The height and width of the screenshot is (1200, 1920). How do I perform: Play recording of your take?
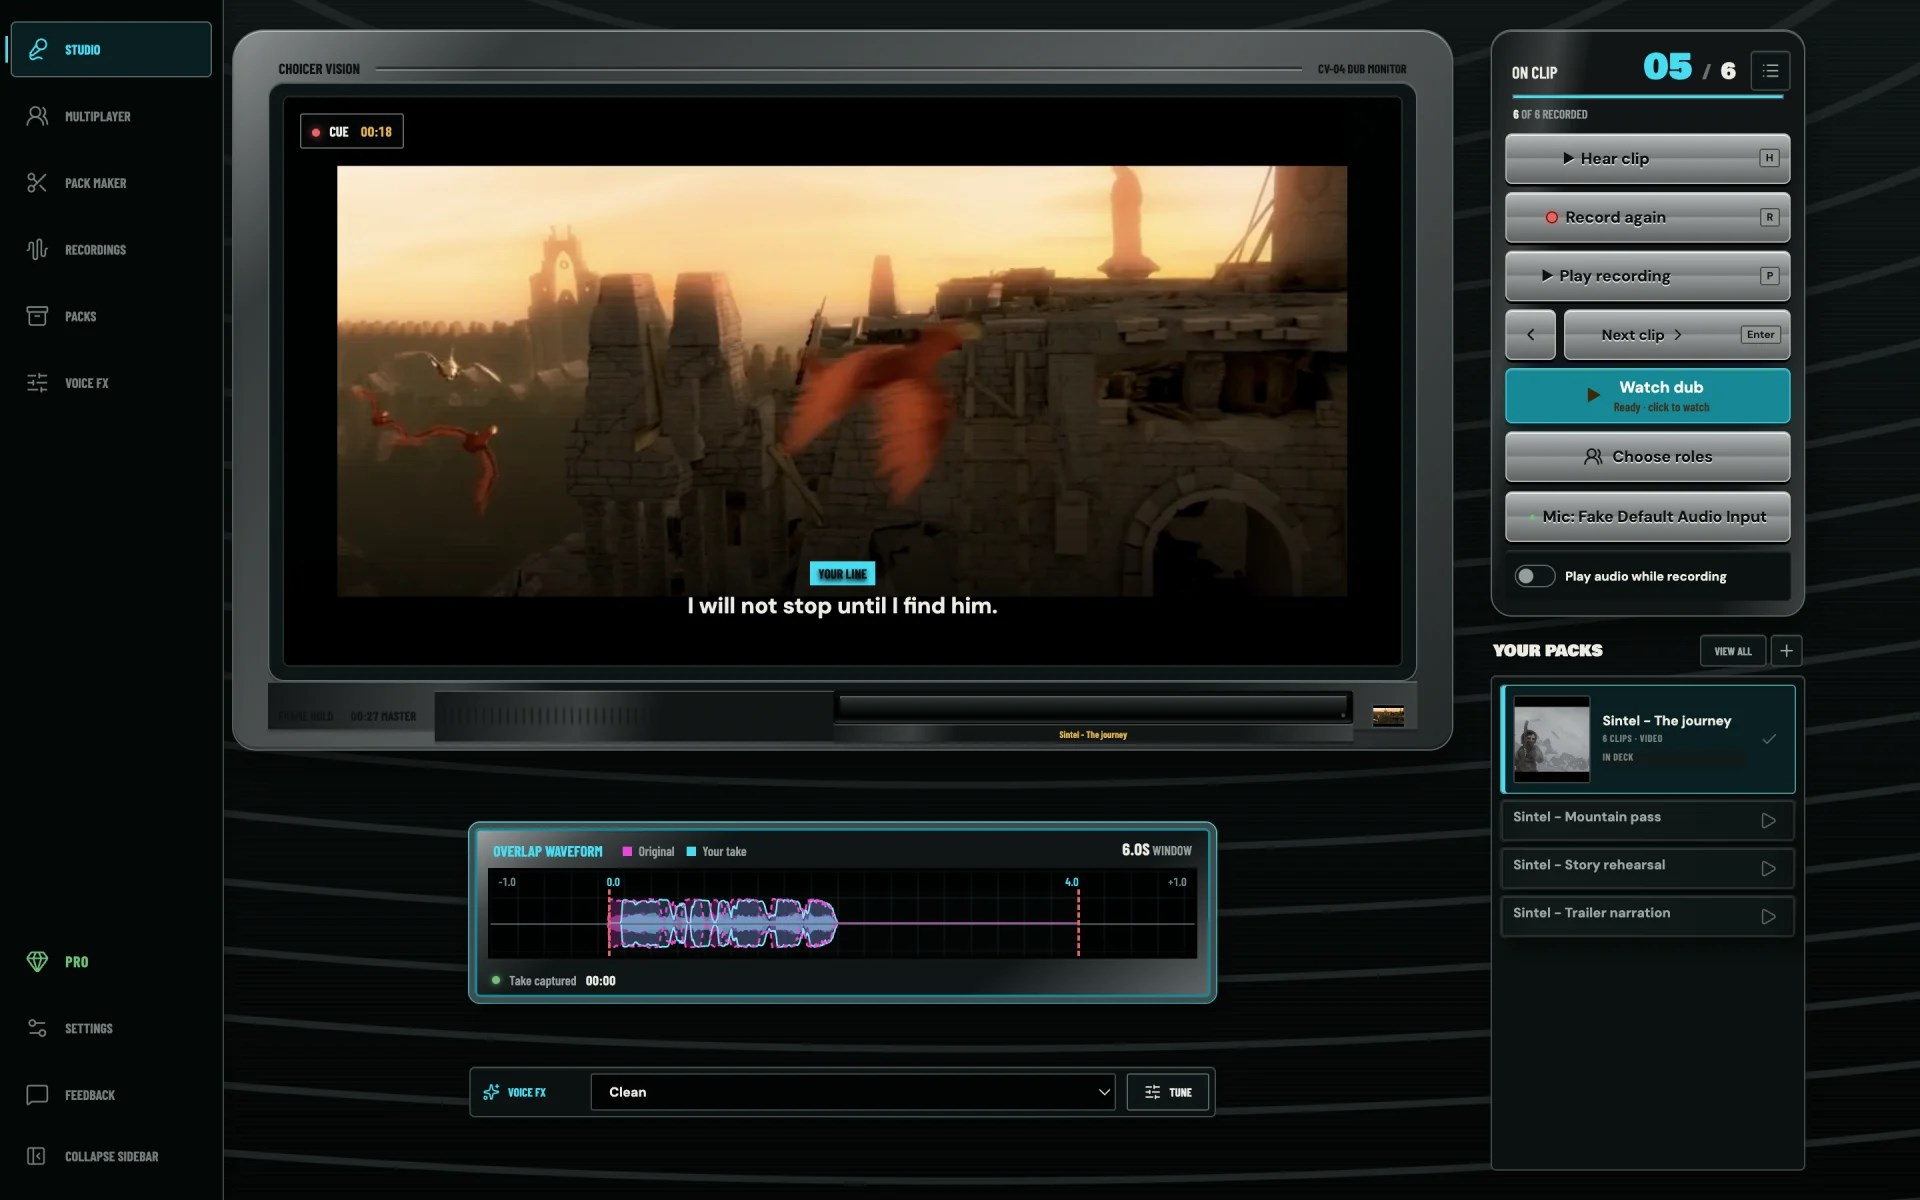1647,276
